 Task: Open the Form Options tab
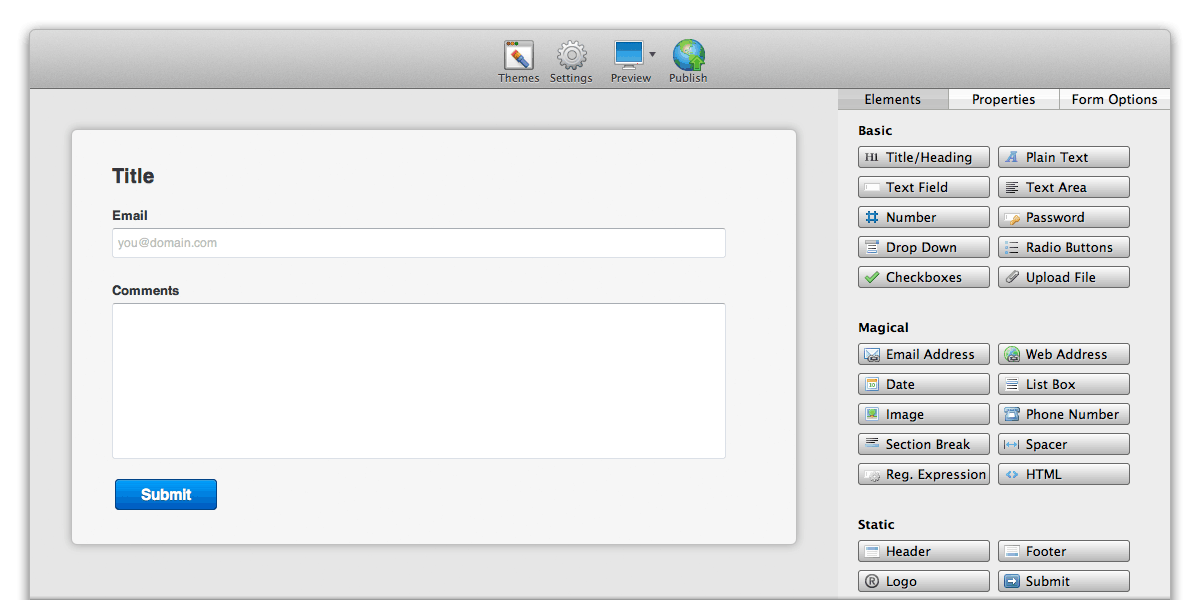(x=1114, y=99)
